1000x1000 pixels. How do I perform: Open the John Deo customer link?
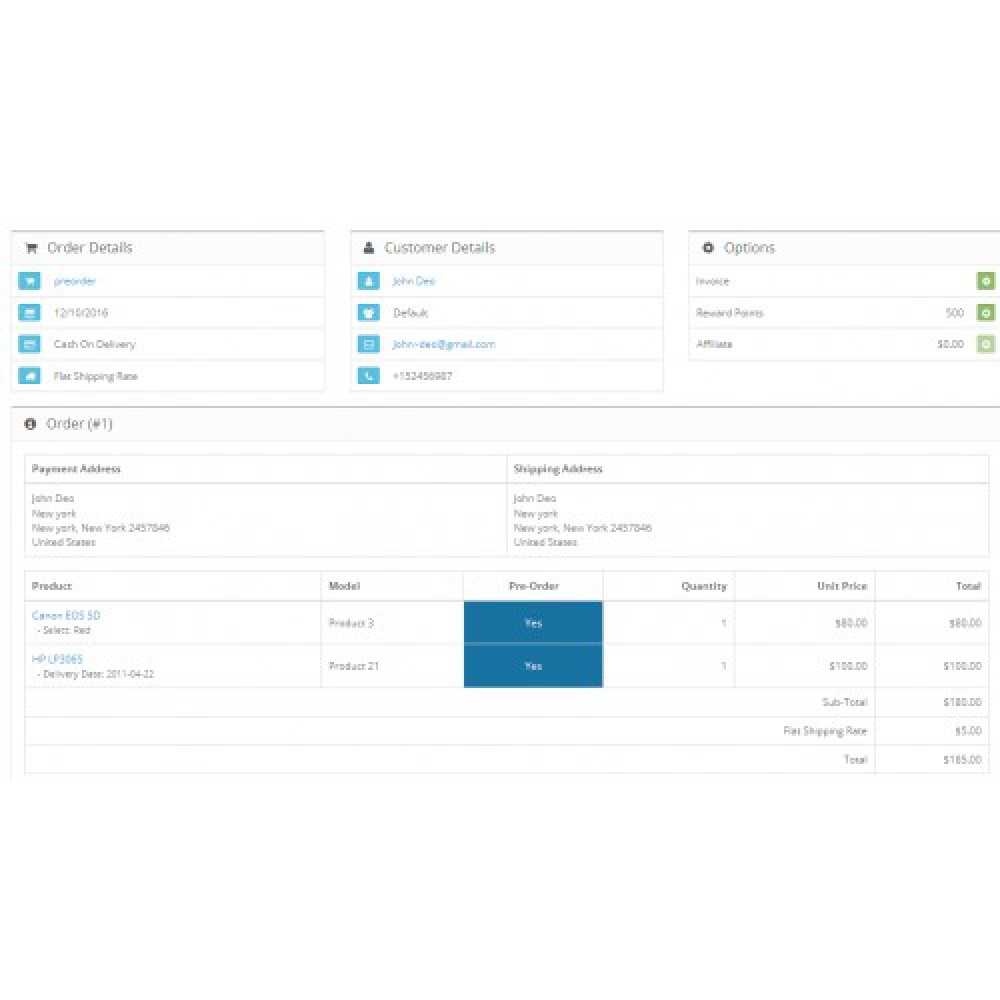click(x=414, y=281)
